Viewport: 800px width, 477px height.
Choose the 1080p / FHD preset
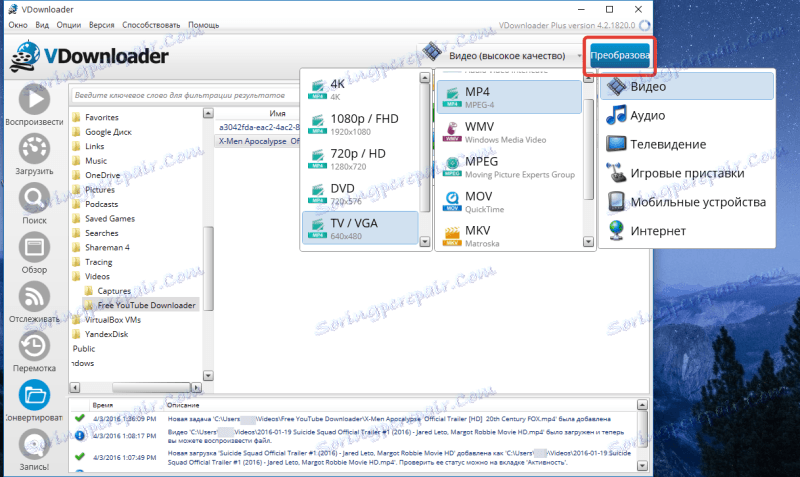click(x=361, y=124)
